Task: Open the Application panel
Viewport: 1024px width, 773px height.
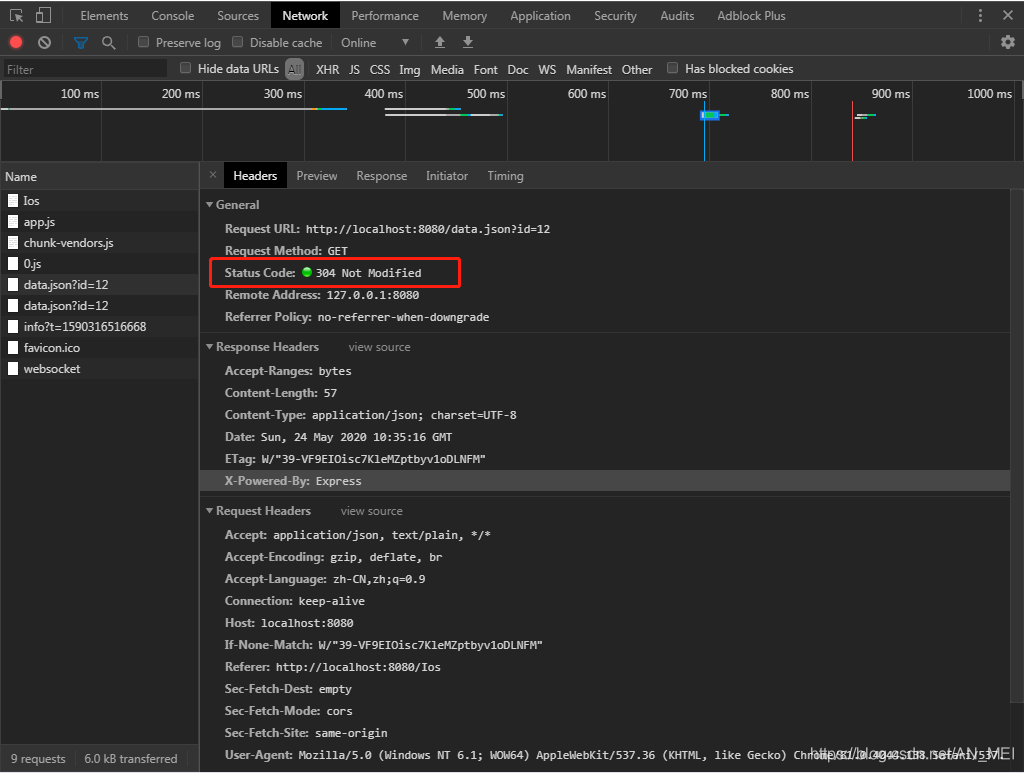Action: tap(540, 16)
